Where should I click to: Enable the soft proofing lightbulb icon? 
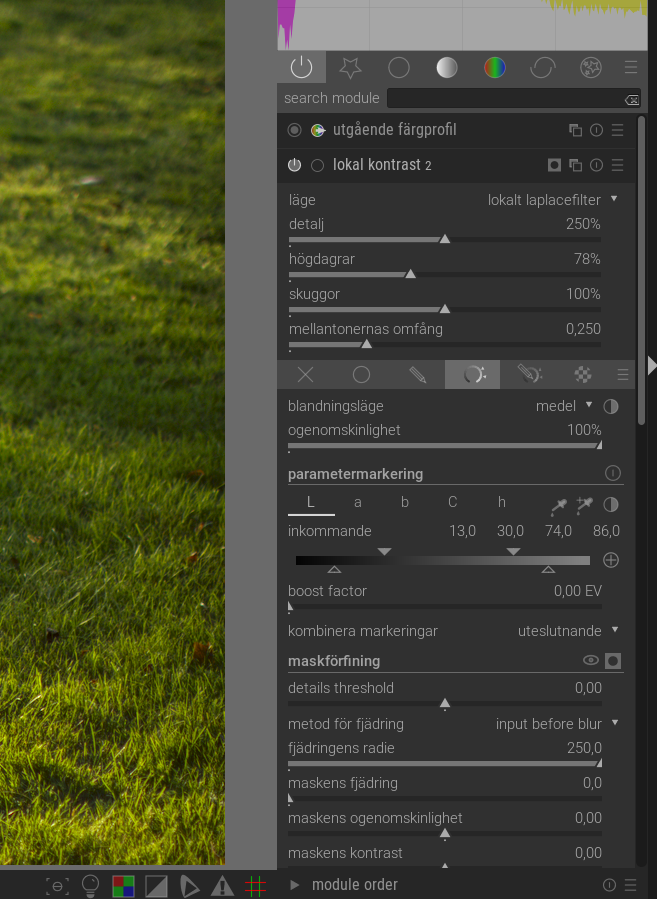click(x=91, y=885)
